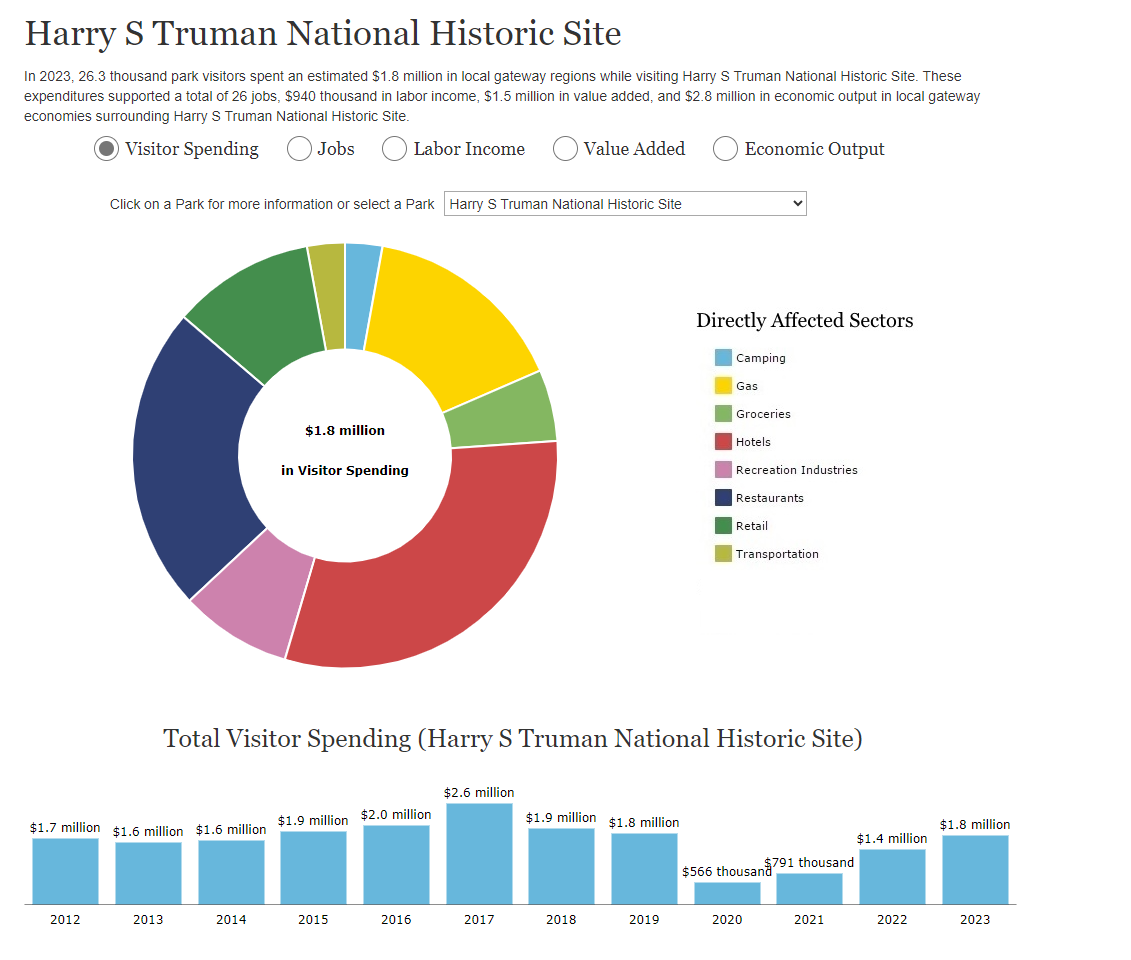Select the Jobs radio button
The height and width of the screenshot is (960, 1131).
[x=298, y=148]
